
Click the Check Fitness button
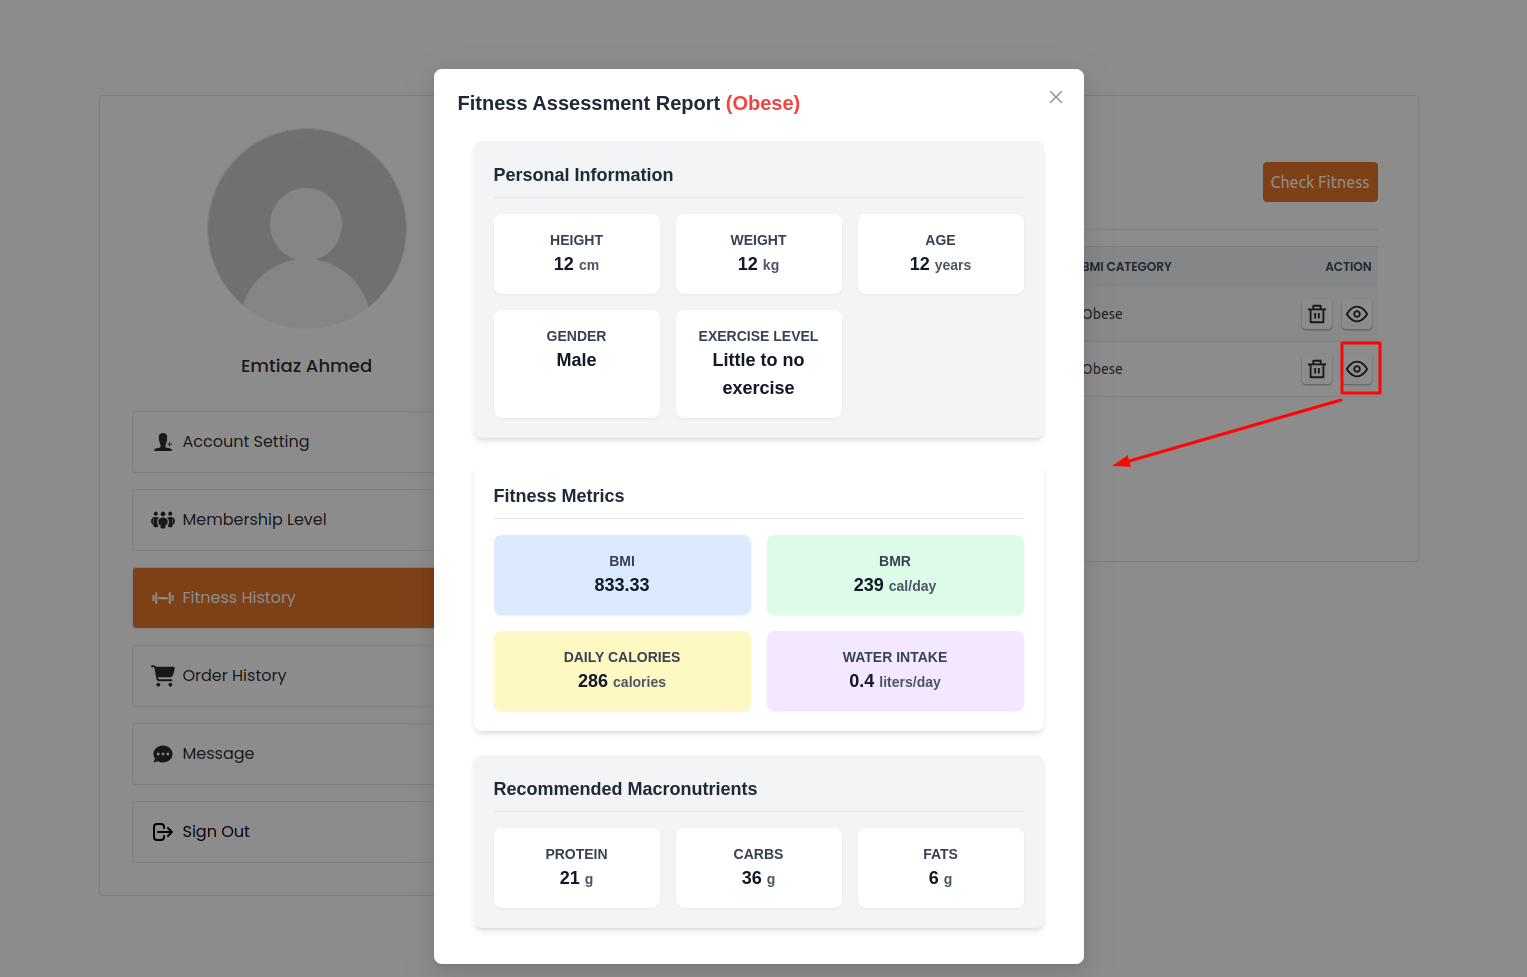coord(1319,182)
